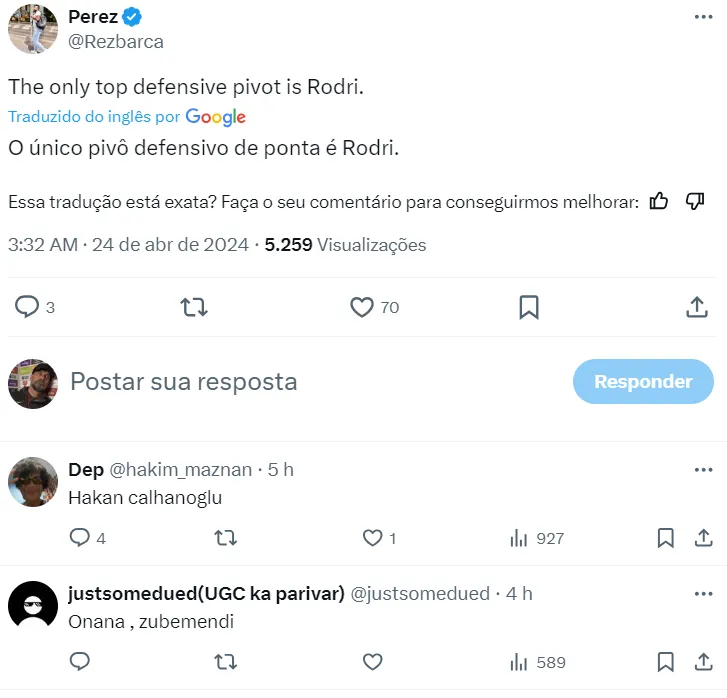Give thumbs up to the translation
The height and width of the screenshot is (698, 727).
pyautogui.click(x=659, y=201)
